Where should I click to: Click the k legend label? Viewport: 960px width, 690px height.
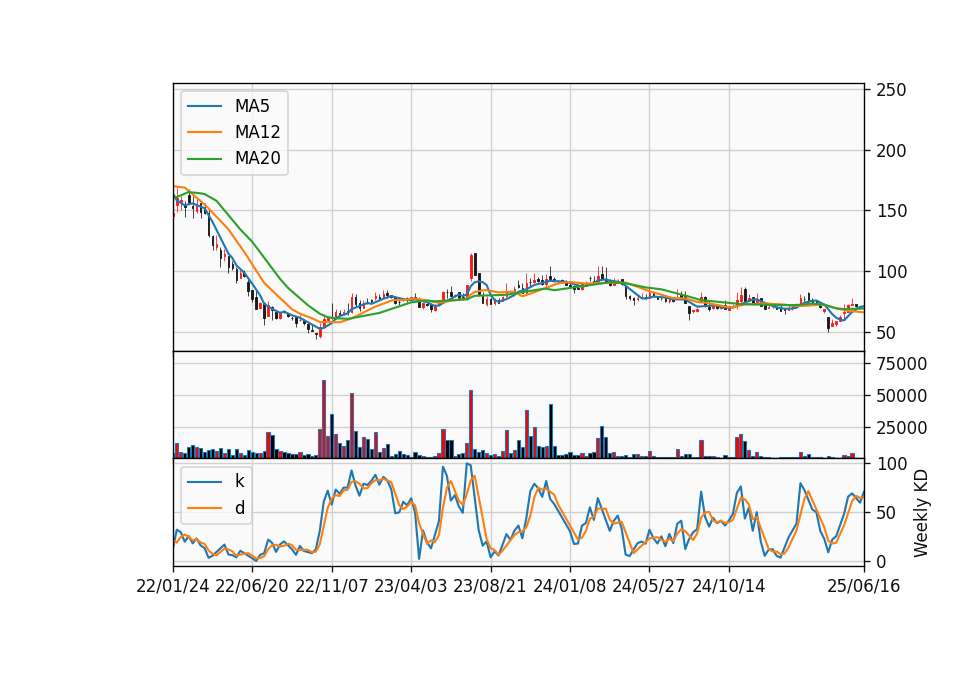239,481
